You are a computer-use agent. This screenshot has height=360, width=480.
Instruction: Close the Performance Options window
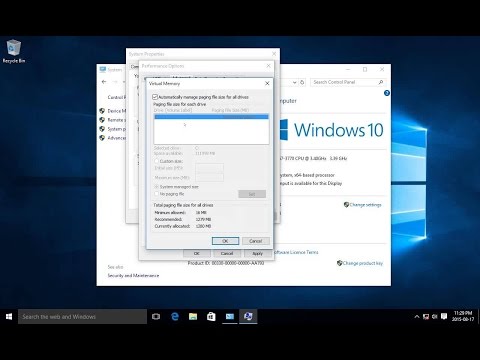[x=268, y=66]
